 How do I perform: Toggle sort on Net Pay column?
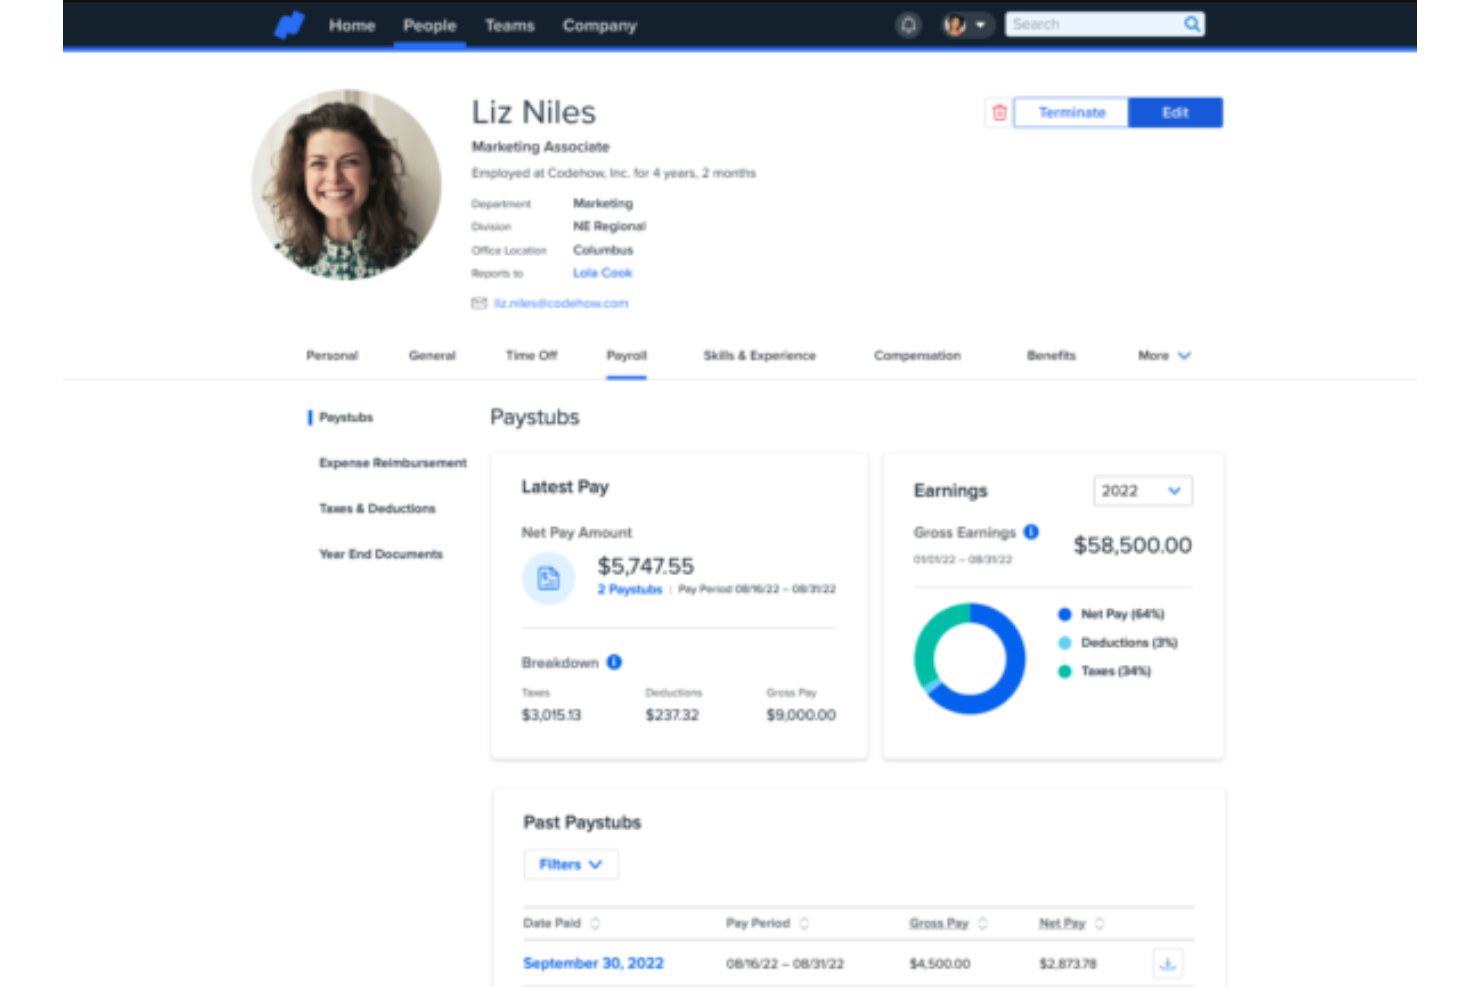click(1099, 923)
